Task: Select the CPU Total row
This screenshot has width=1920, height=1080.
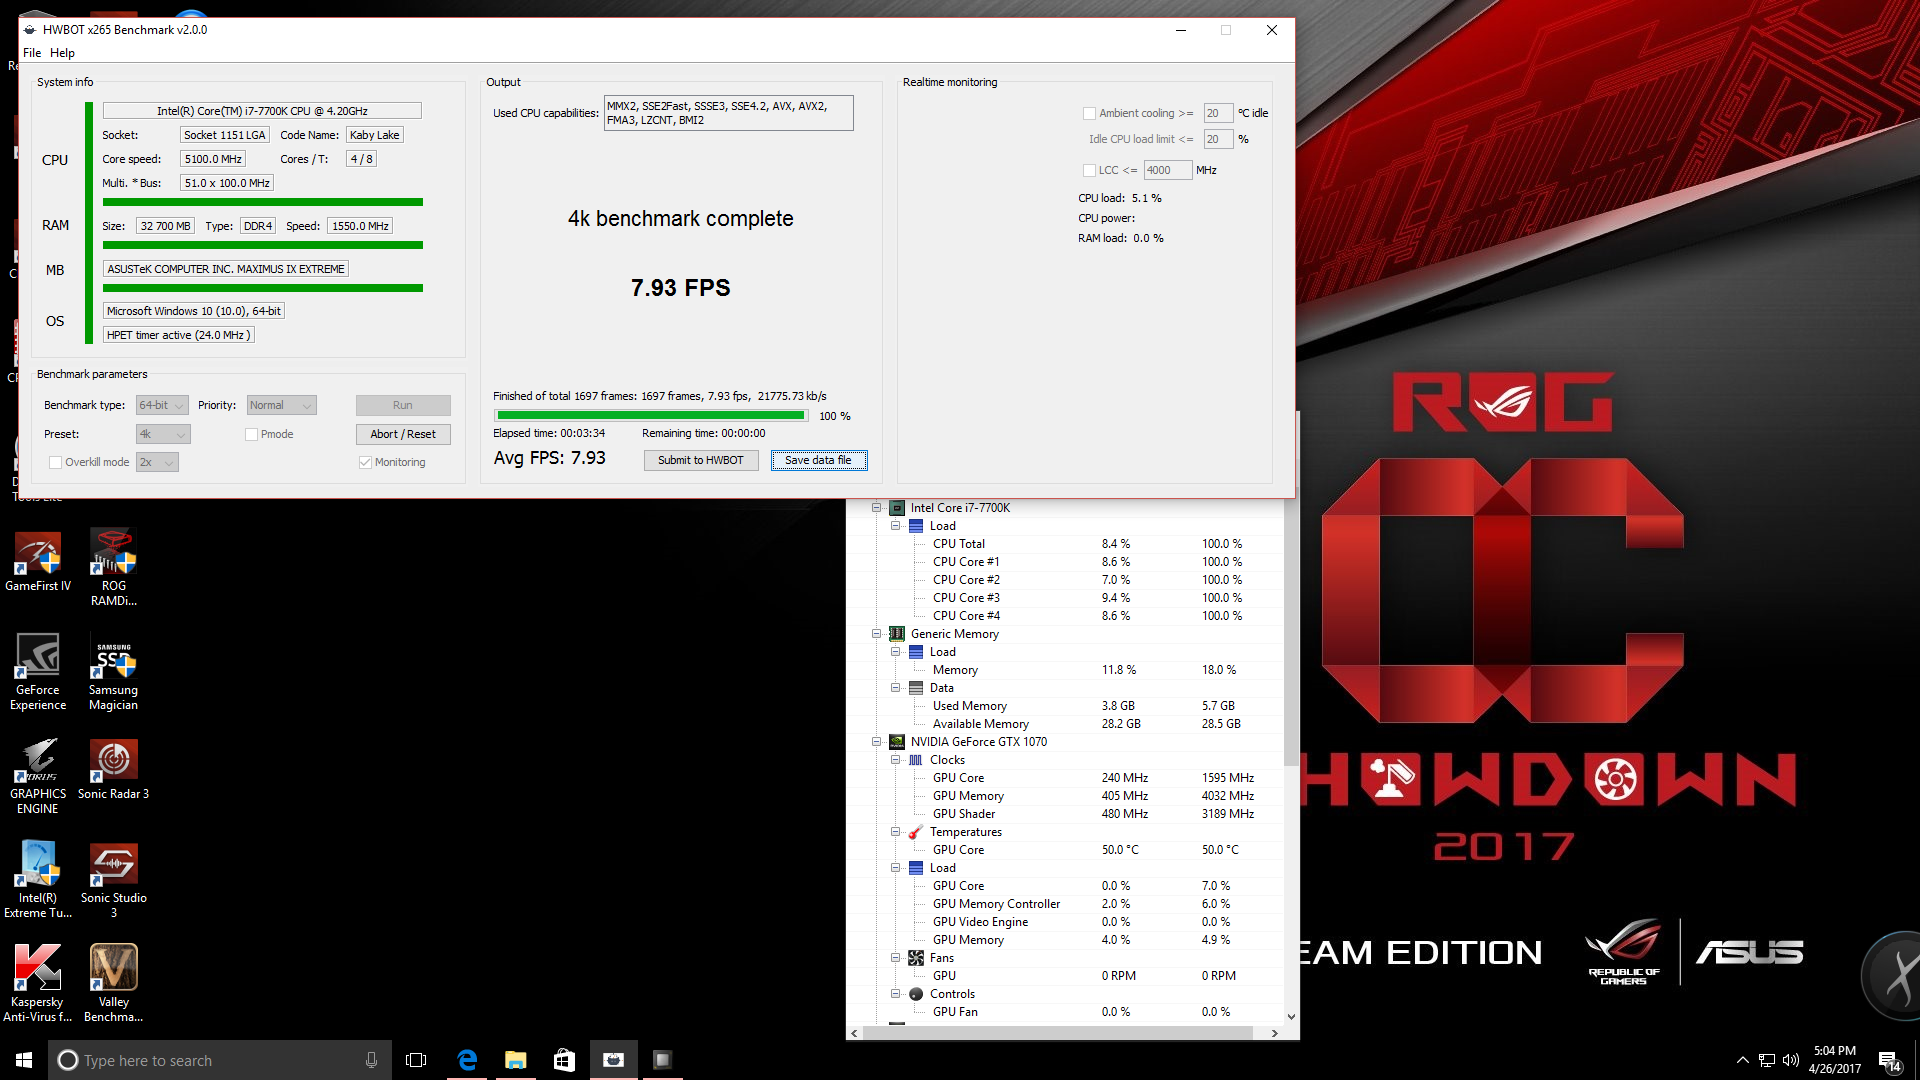Action: pyautogui.click(x=1066, y=544)
